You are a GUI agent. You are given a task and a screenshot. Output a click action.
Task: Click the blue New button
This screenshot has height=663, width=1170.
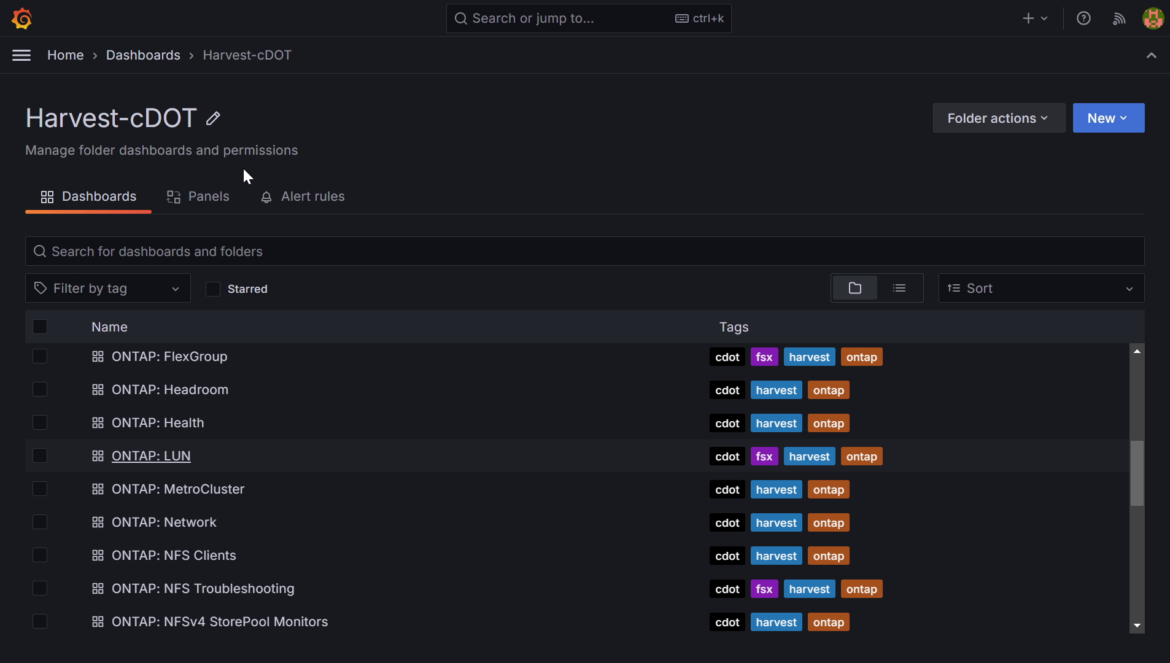pyautogui.click(x=1108, y=118)
